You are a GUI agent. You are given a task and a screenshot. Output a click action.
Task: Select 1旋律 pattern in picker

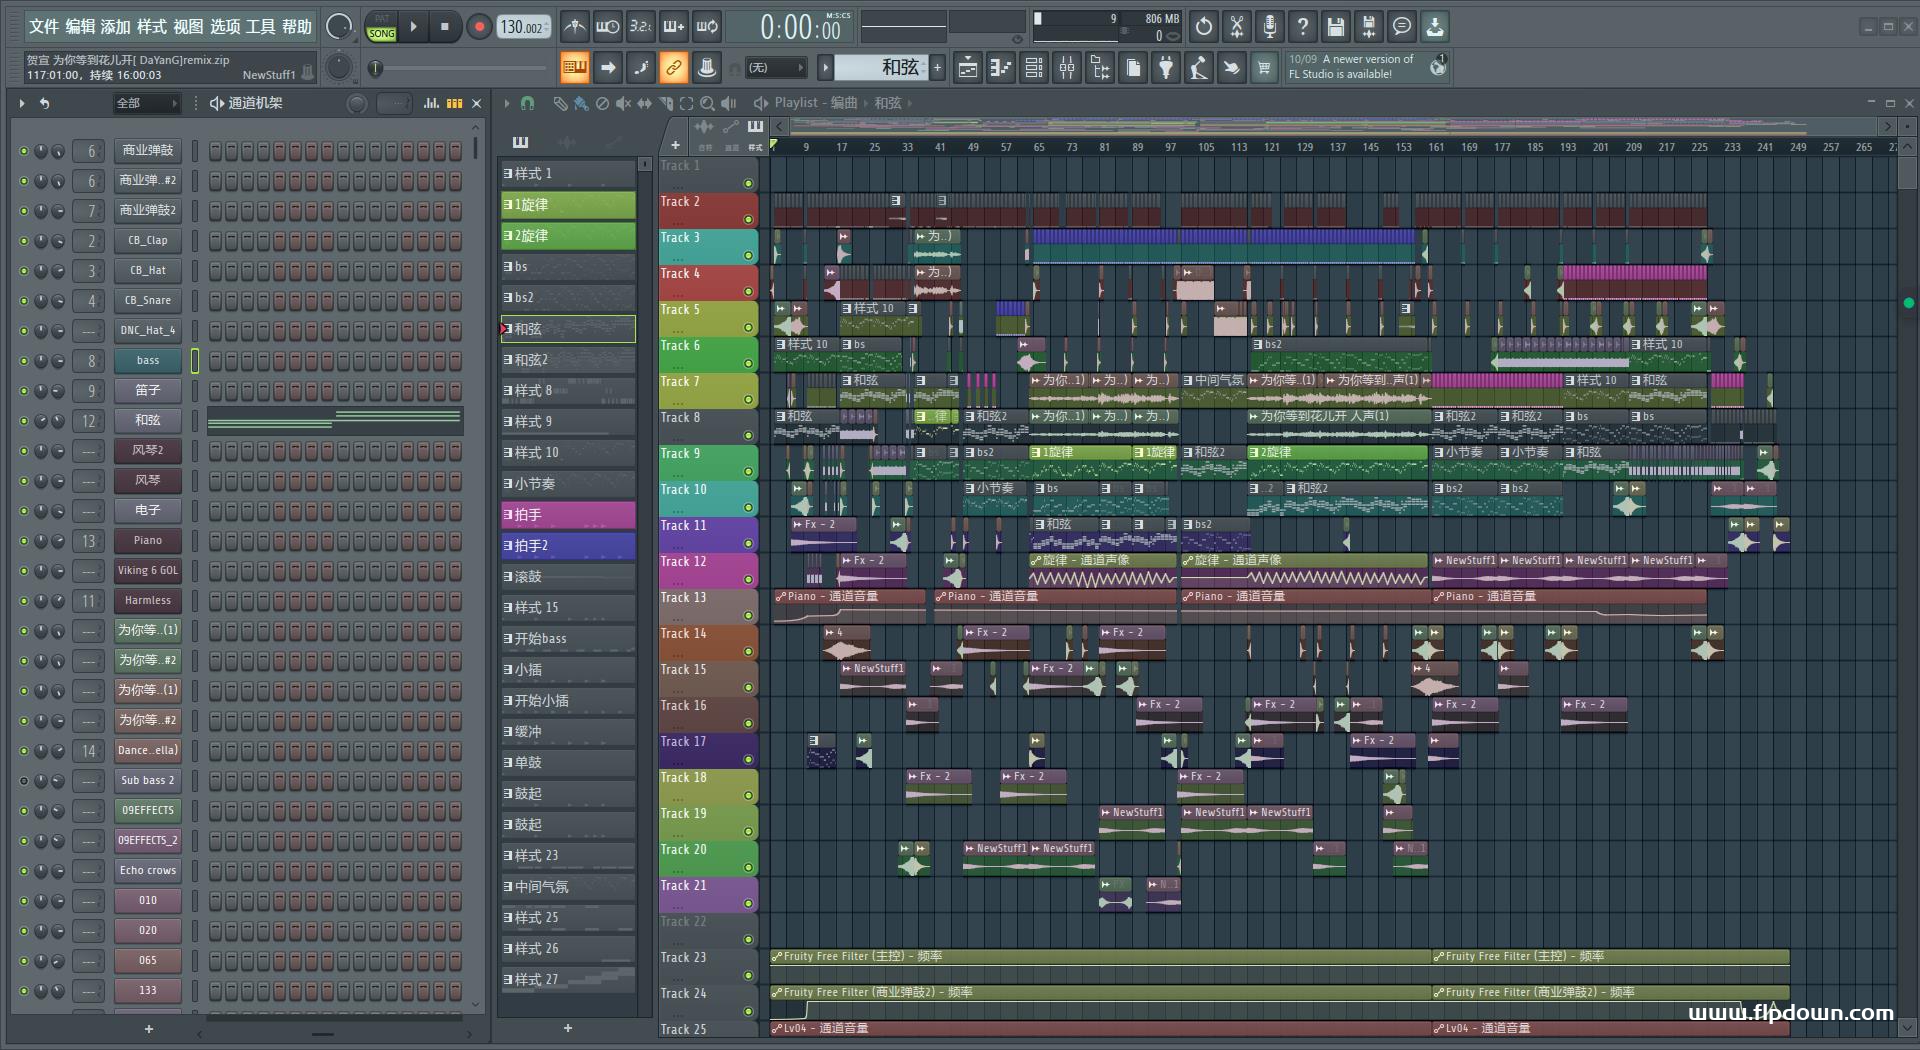click(x=568, y=205)
